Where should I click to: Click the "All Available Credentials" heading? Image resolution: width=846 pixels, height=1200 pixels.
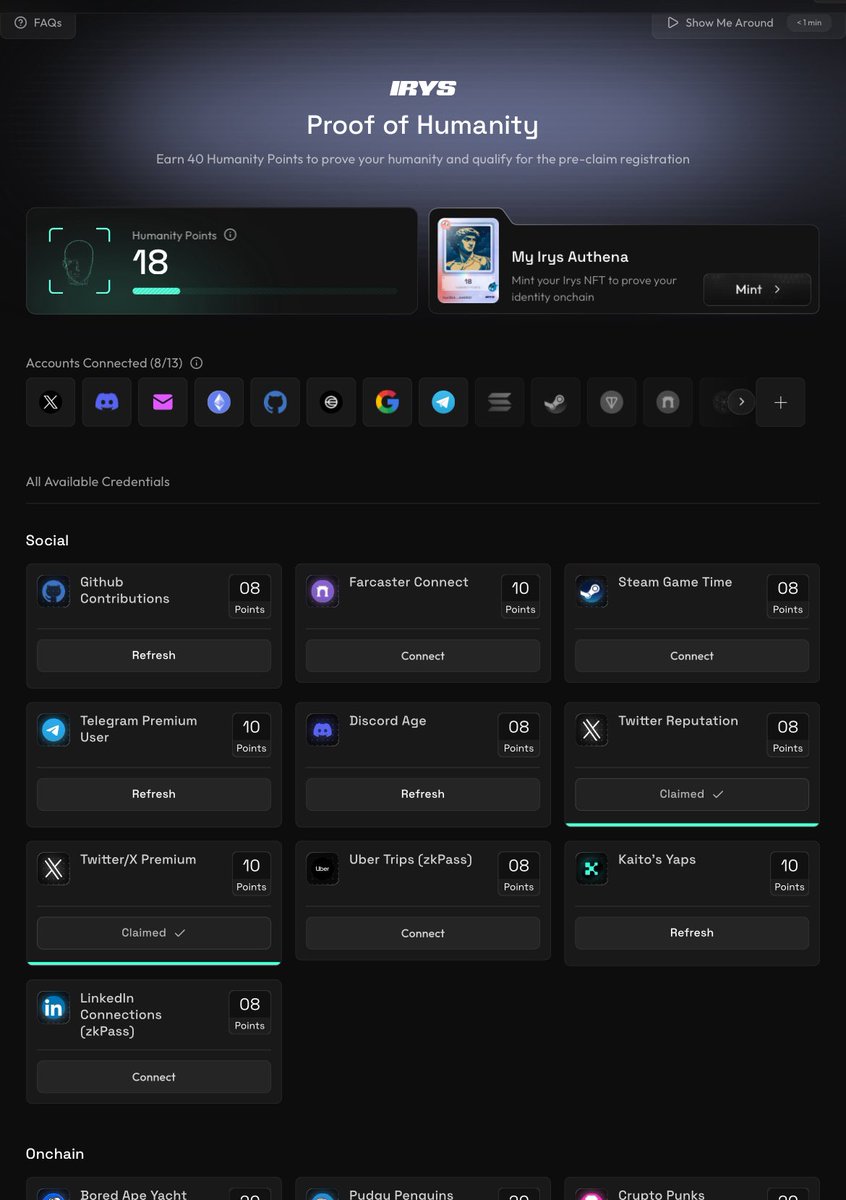pos(98,482)
